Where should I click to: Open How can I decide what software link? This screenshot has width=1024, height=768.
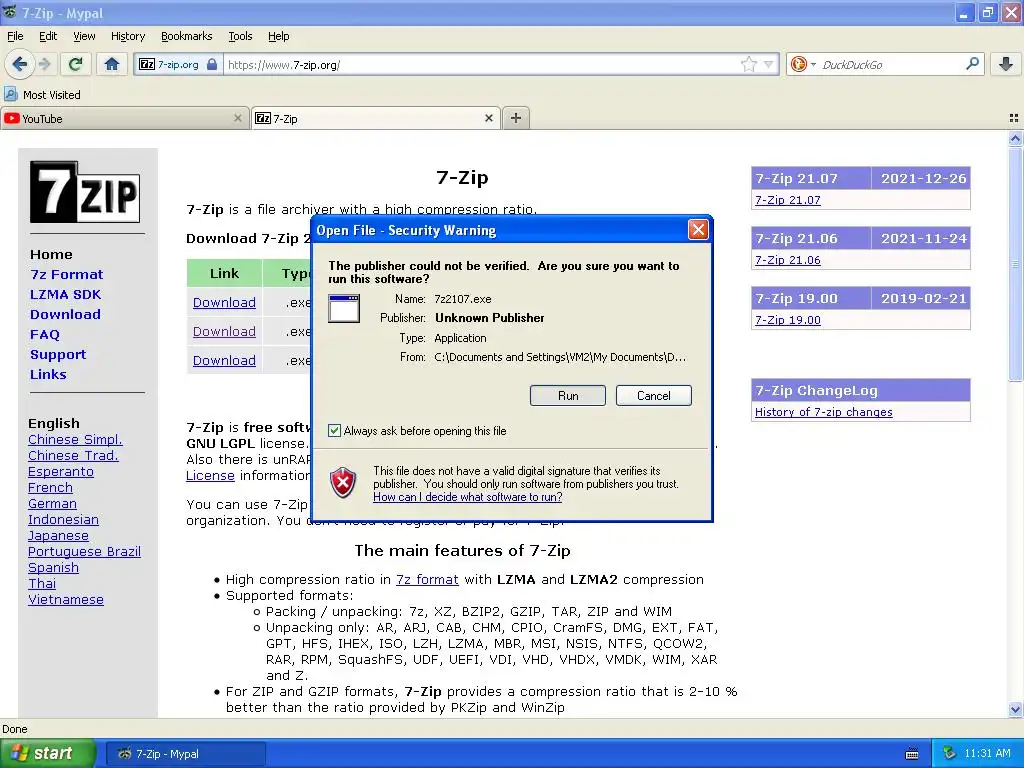[468, 497]
